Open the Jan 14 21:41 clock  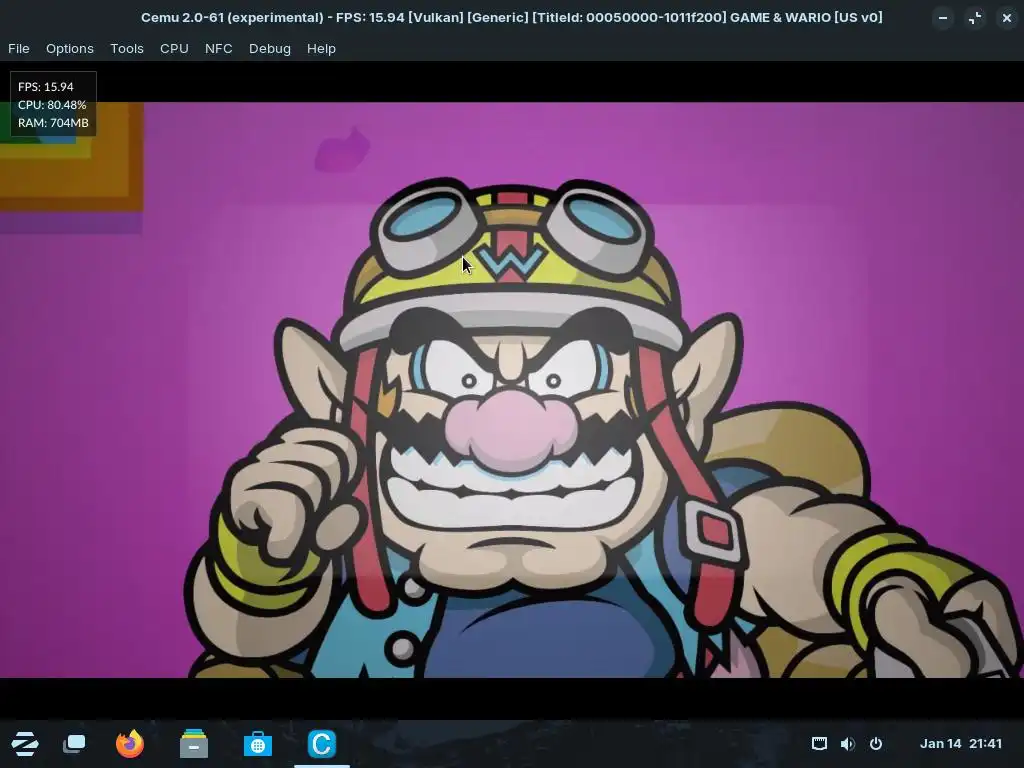(x=961, y=743)
